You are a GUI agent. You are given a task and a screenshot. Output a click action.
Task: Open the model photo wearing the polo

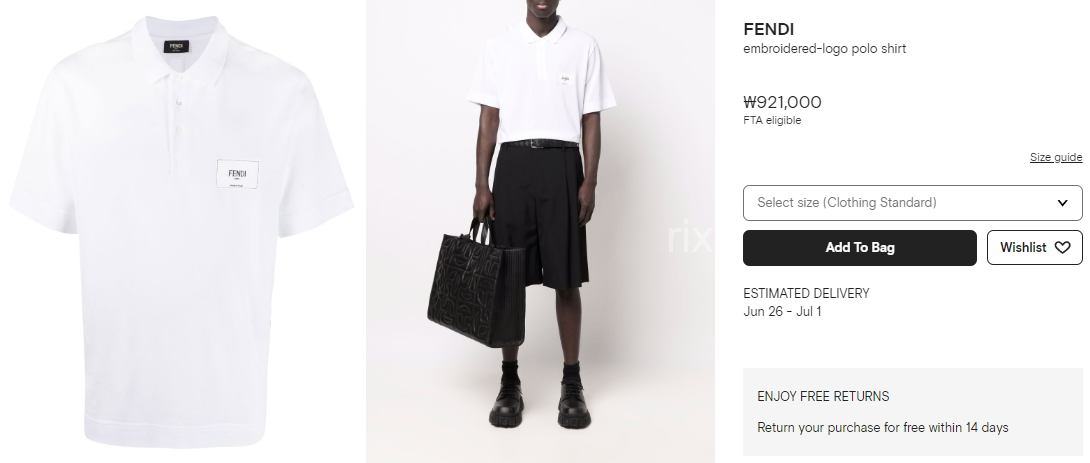point(540,232)
